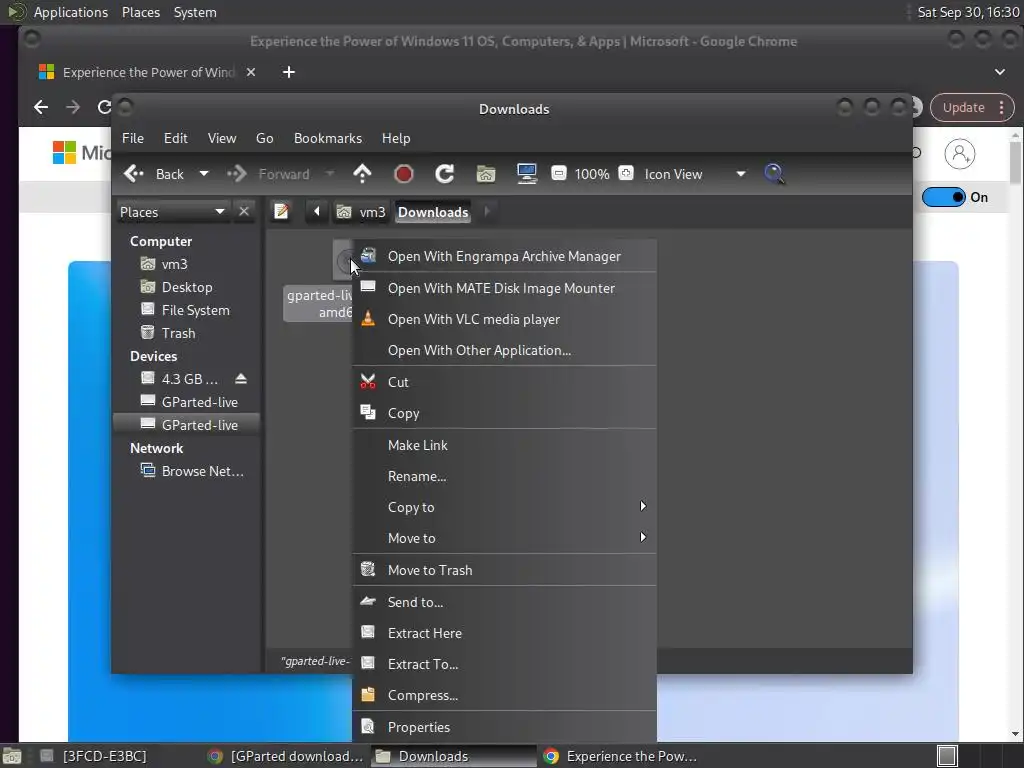Click the path bar right scroll arrow
The width and height of the screenshot is (1024, 768).
pyautogui.click(x=487, y=212)
